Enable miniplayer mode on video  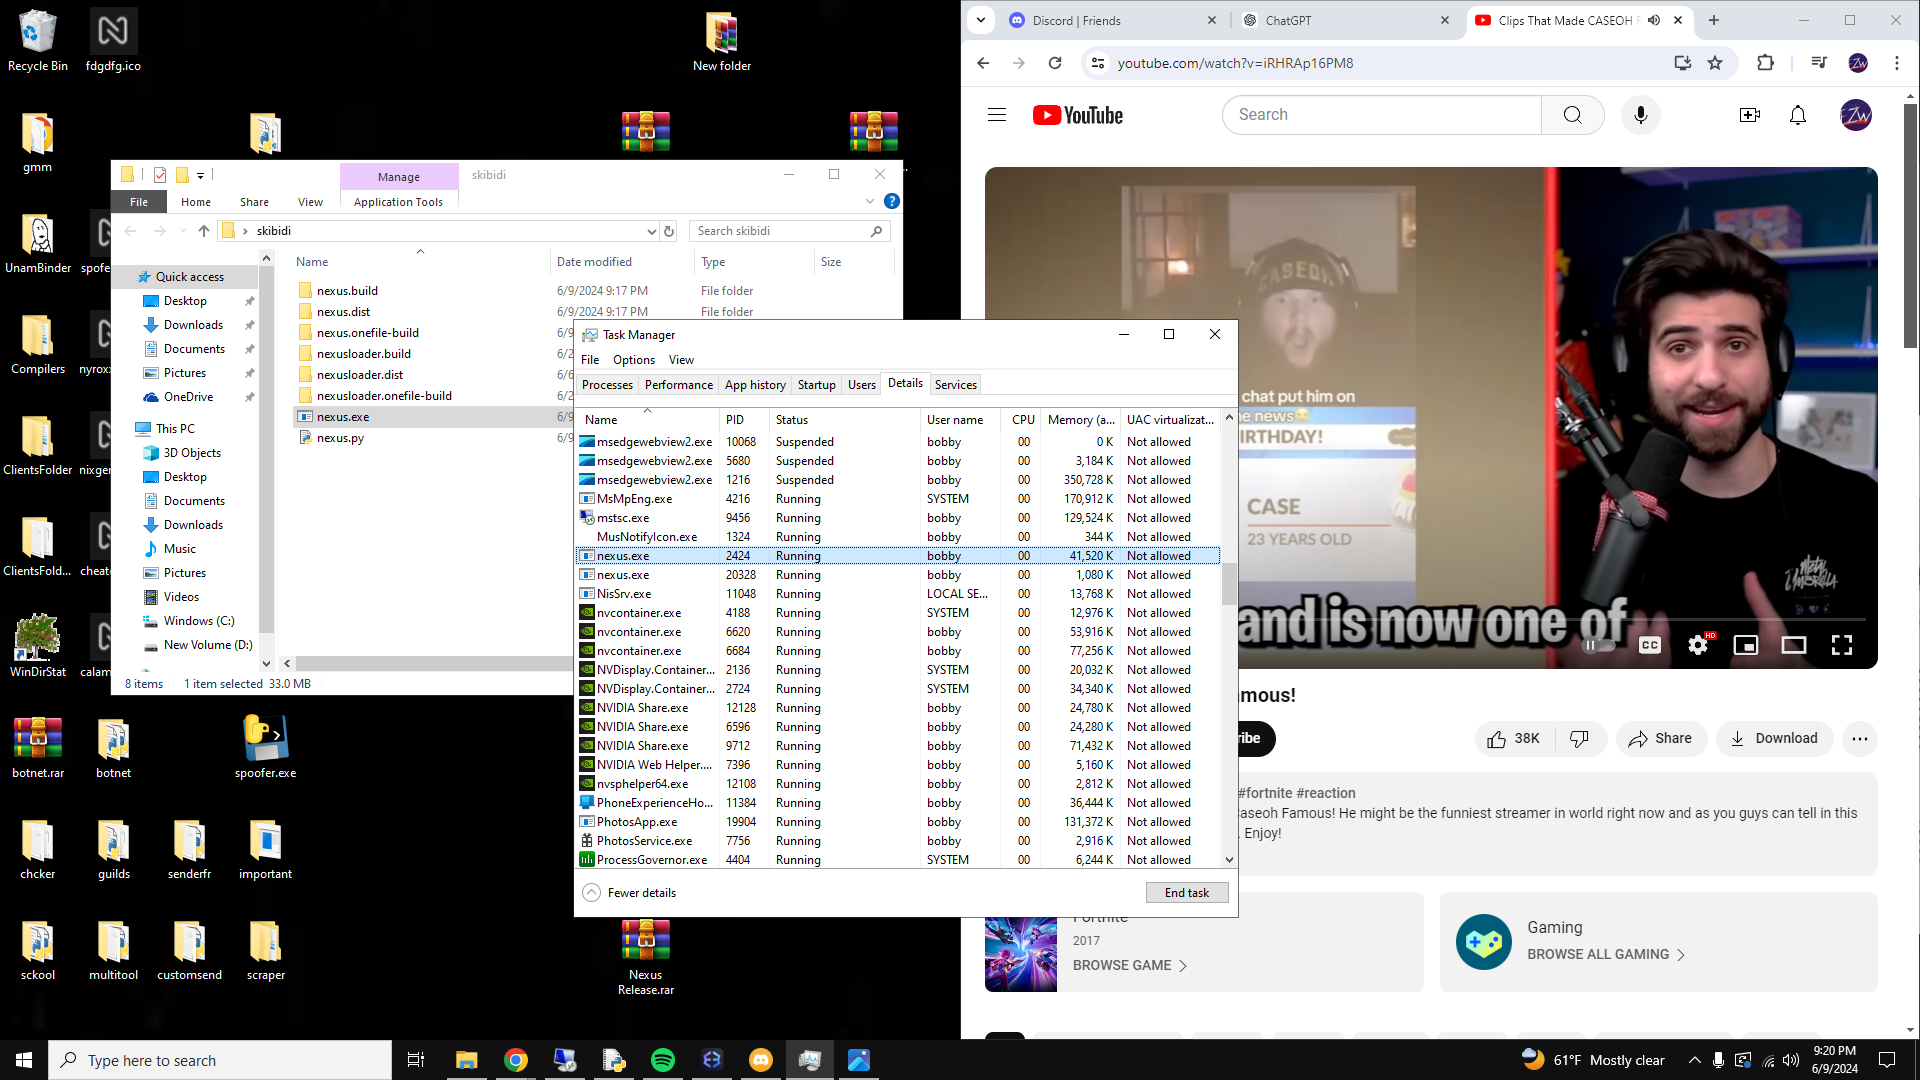pyautogui.click(x=1745, y=645)
